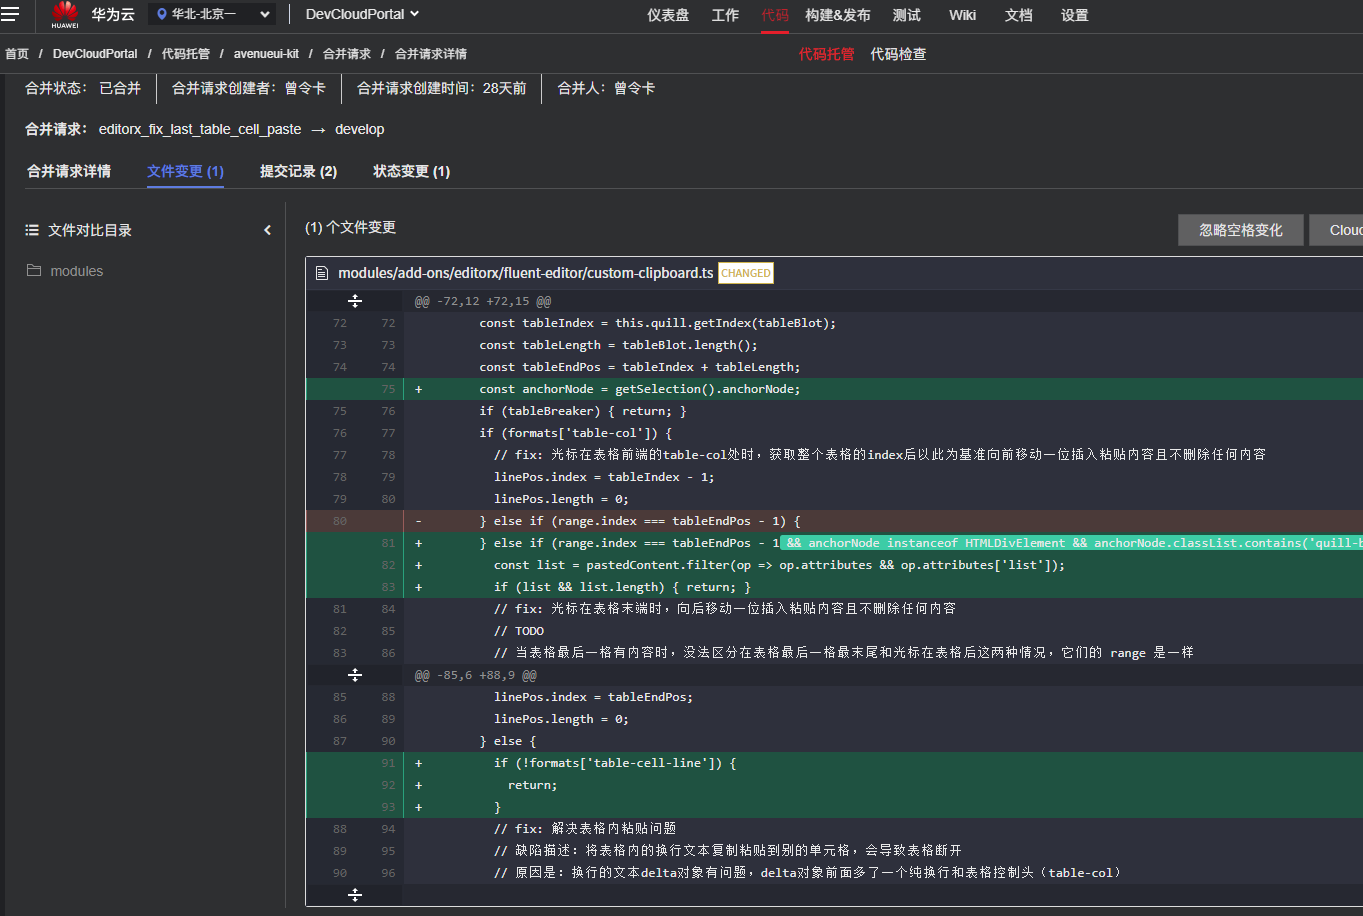Screen dimensions: 1363x916
Task: Open the 状态变更 (1) tab
Action: click(411, 171)
